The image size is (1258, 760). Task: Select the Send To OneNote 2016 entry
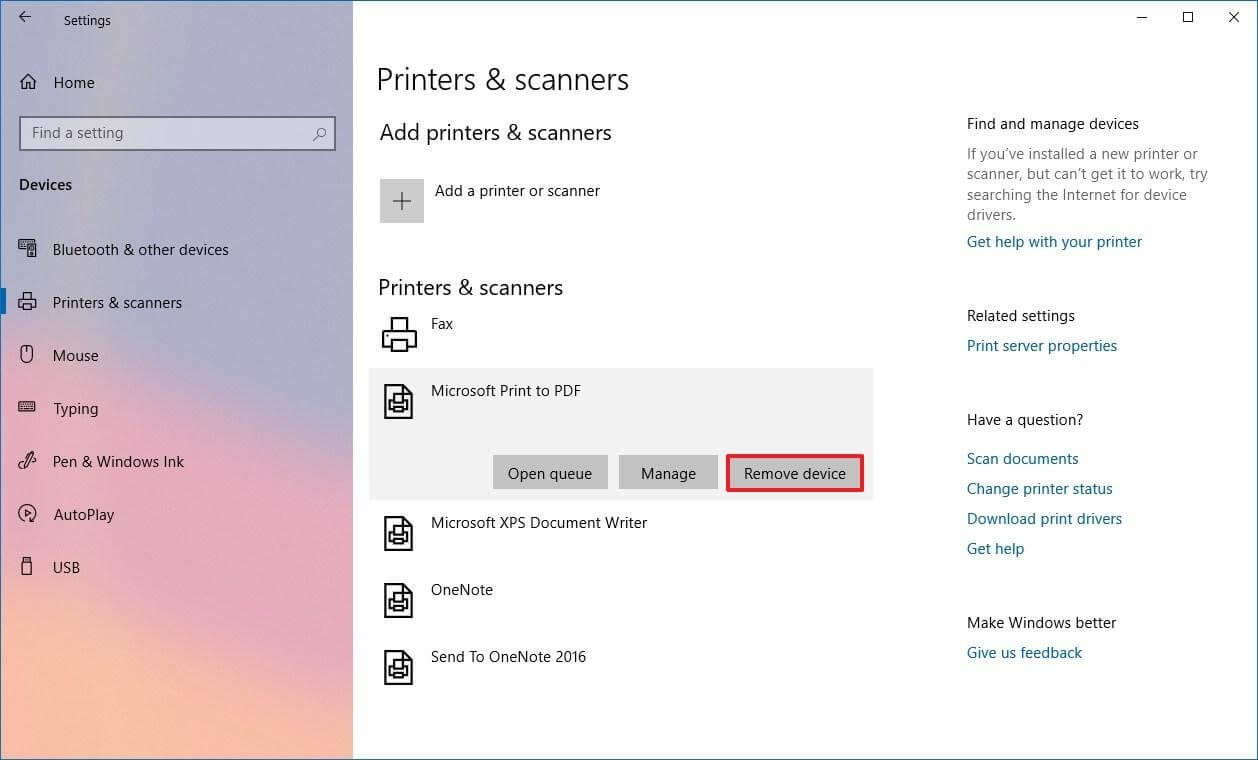tap(399, 667)
